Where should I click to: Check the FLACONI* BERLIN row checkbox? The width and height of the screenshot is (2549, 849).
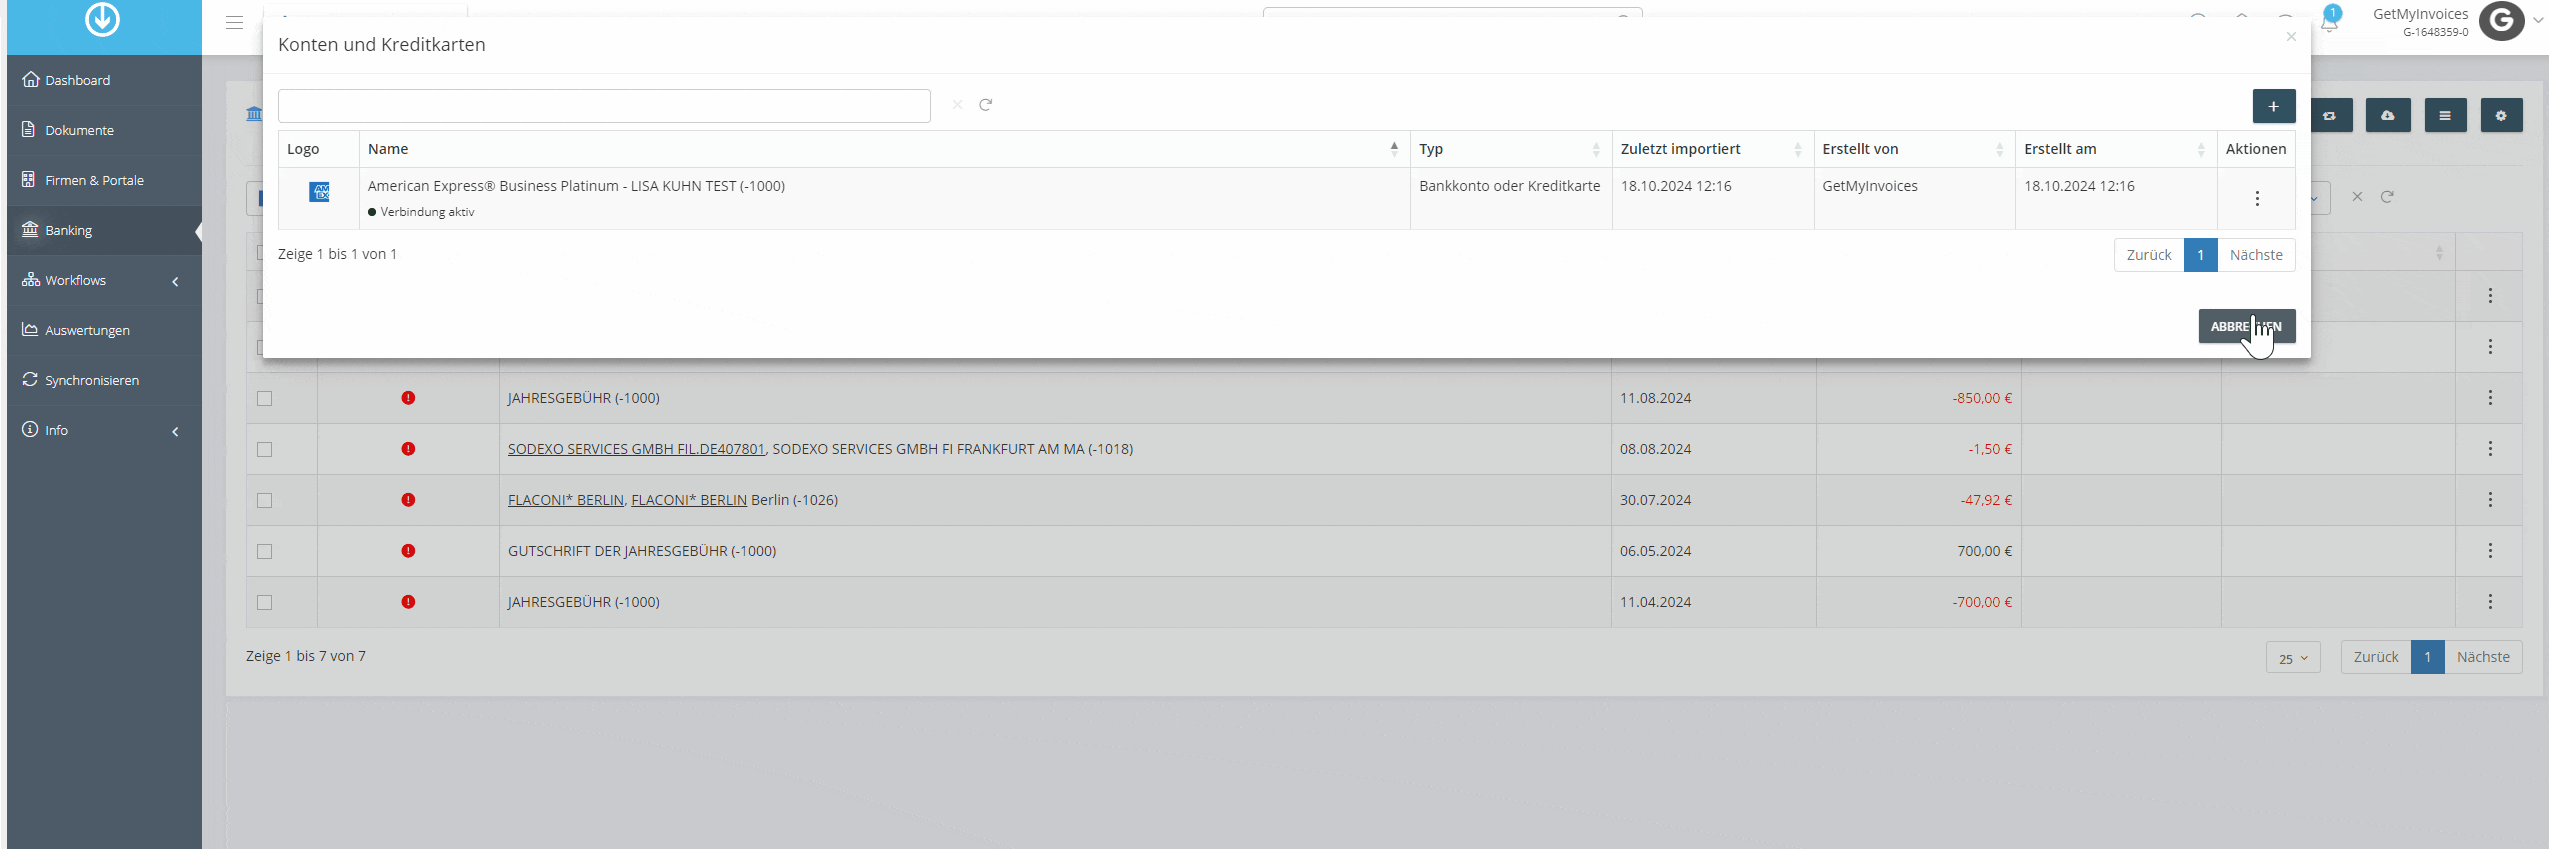tap(264, 500)
